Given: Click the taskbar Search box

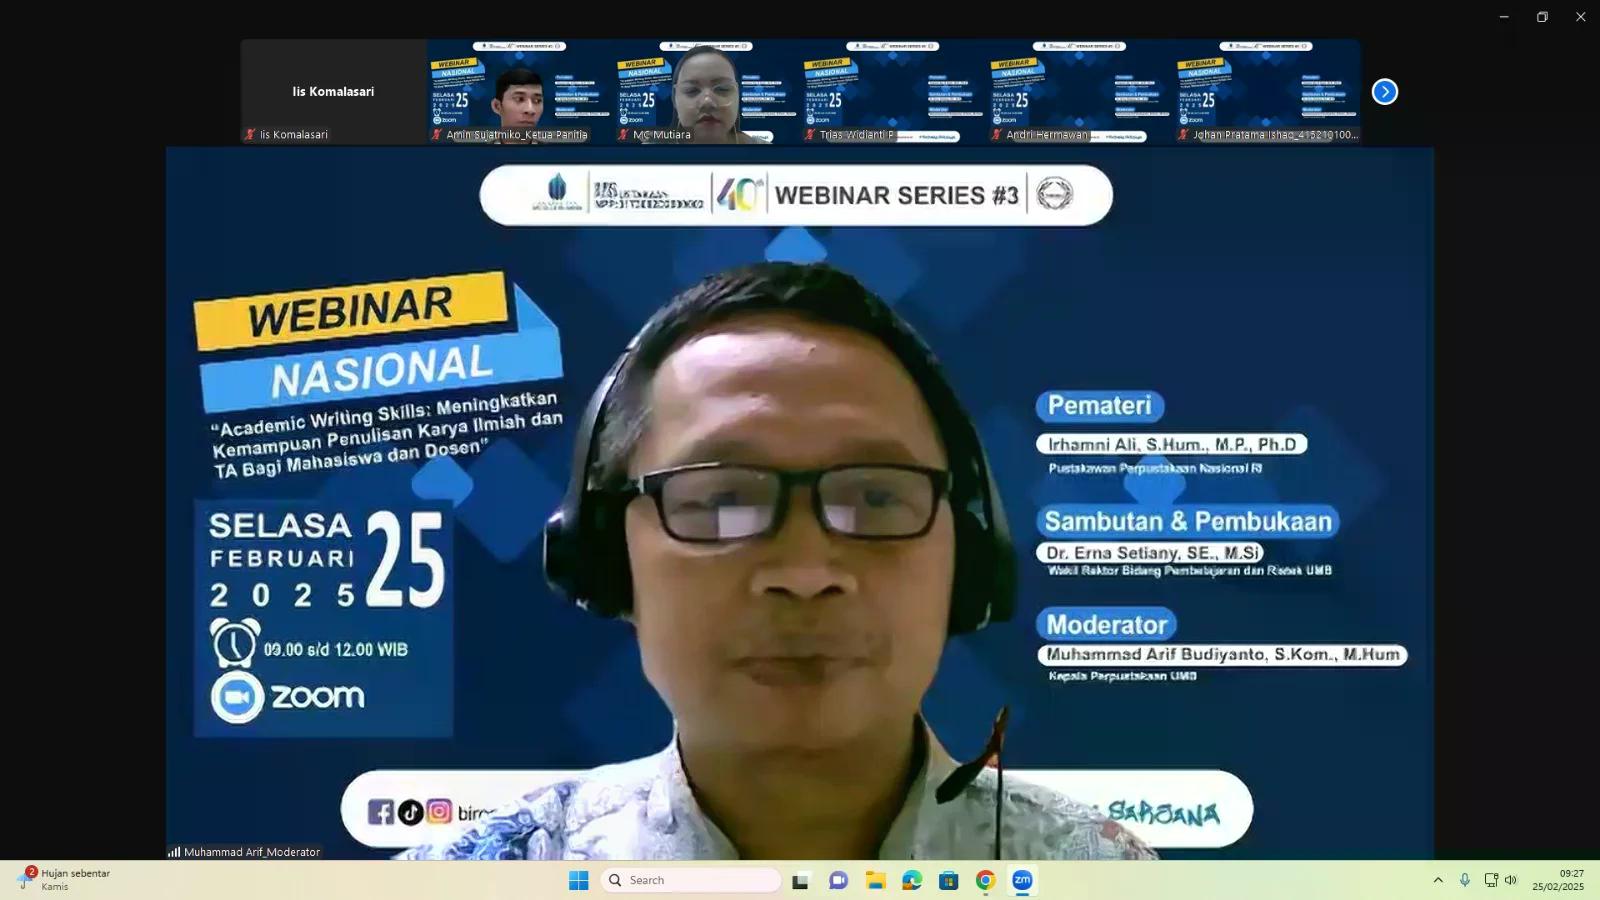Looking at the screenshot, I should click(x=691, y=880).
